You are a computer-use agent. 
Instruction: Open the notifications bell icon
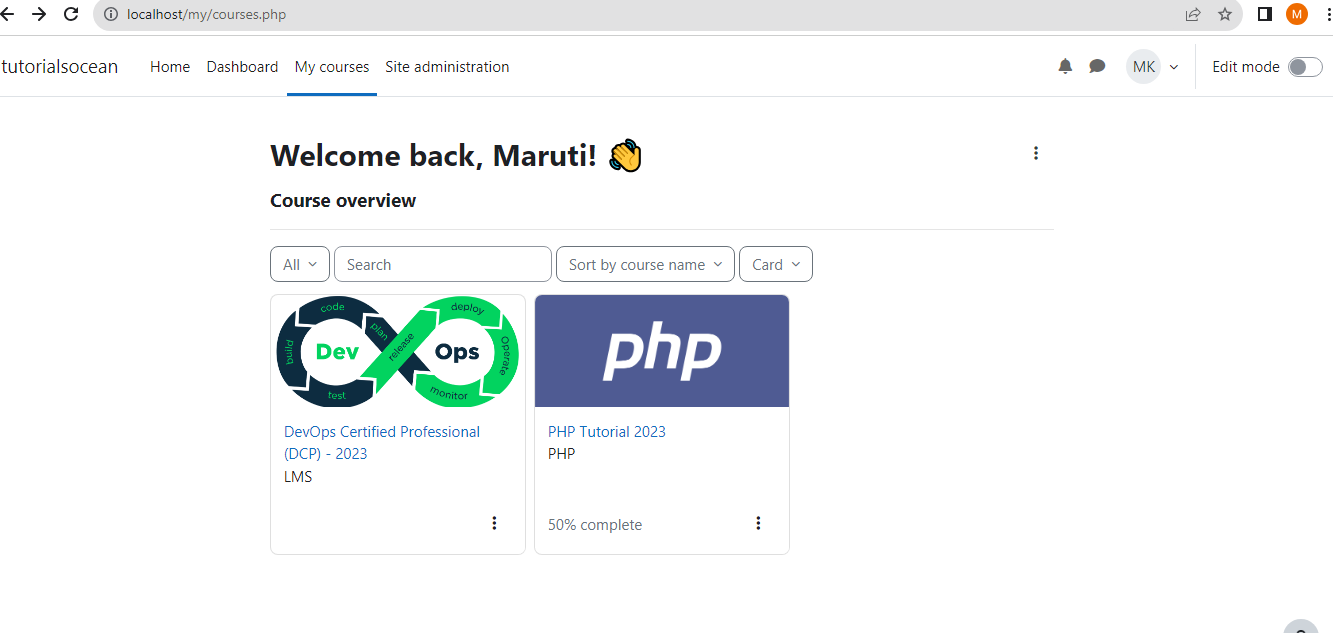pos(1065,66)
